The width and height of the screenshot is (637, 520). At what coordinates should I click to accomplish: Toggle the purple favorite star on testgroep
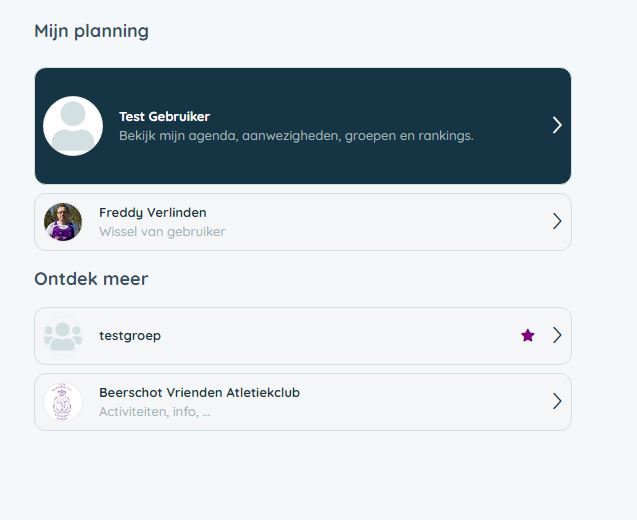coord(528,336)
